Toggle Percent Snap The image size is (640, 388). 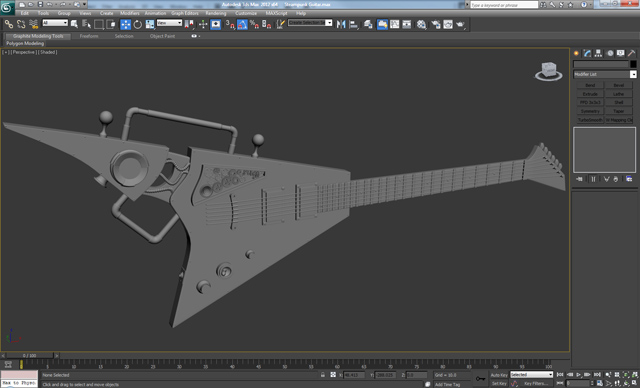pyautogui.click(x=254, y=24)
